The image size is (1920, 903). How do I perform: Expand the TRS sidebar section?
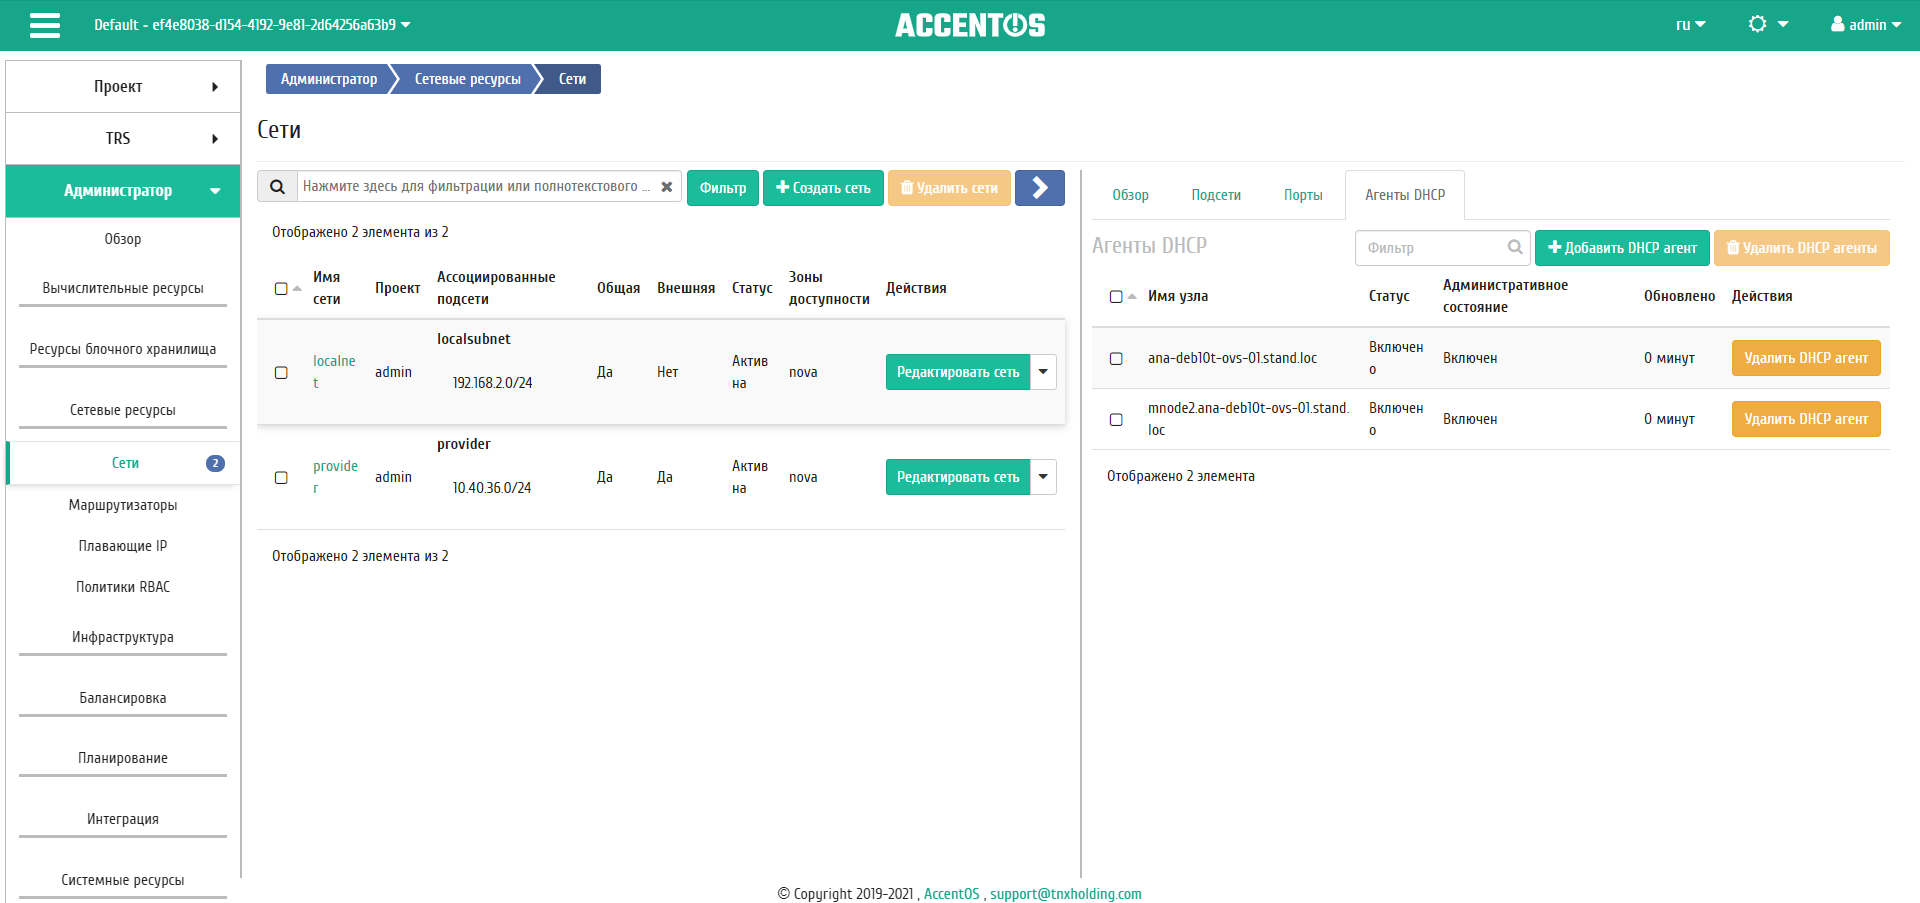(x=123, y=139)
